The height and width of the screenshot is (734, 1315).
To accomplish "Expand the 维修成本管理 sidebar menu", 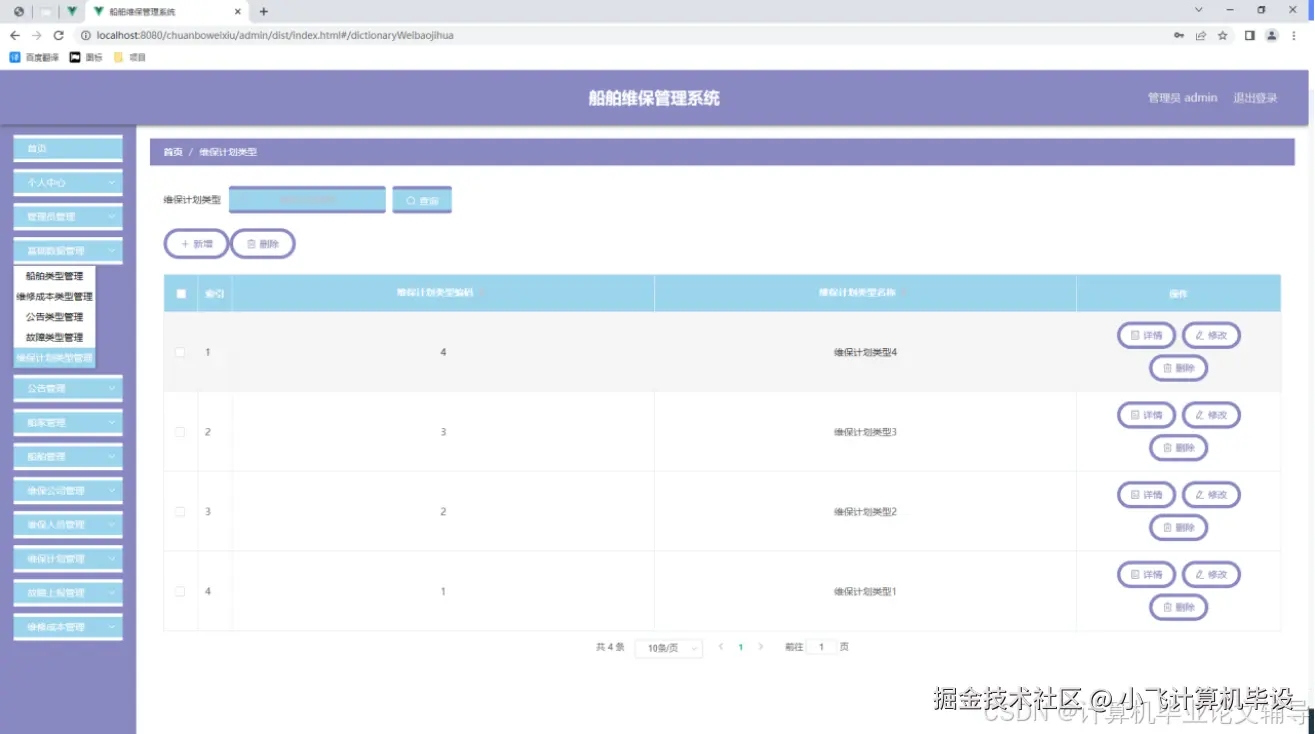I will point(68,627).
